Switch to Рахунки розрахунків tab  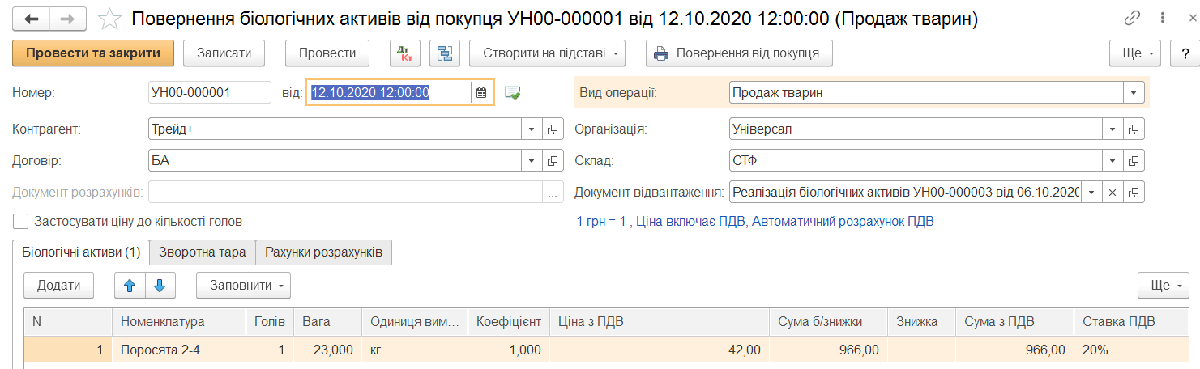click(x=324, y=253)
